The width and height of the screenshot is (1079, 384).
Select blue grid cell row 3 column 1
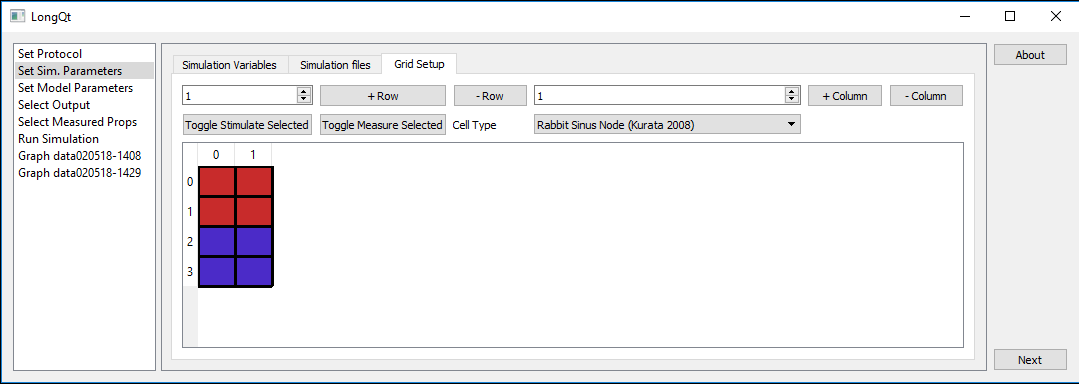254,272
